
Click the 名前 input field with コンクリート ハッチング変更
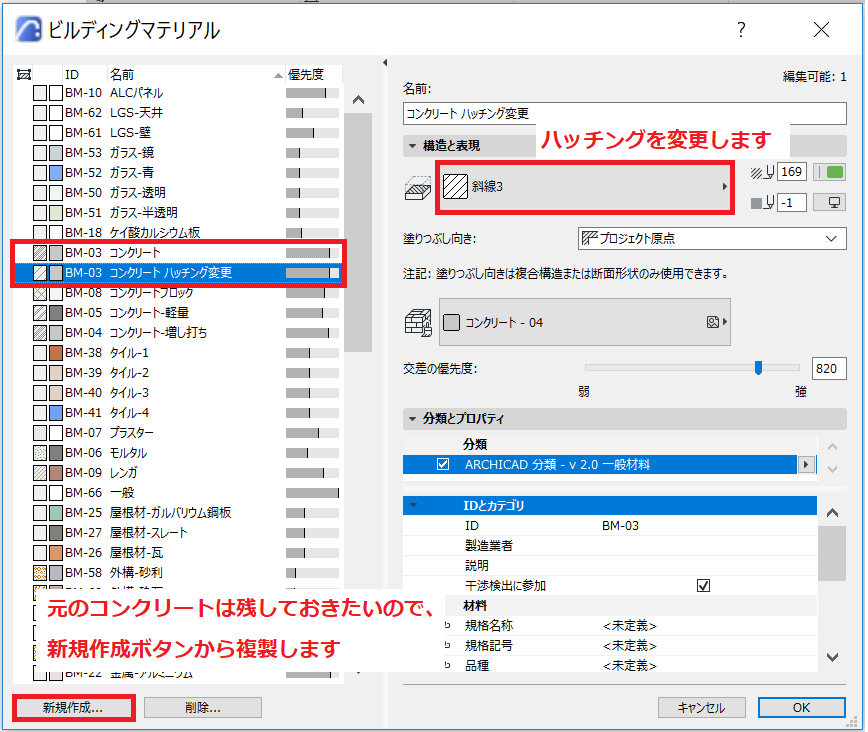tap(624, 114)
